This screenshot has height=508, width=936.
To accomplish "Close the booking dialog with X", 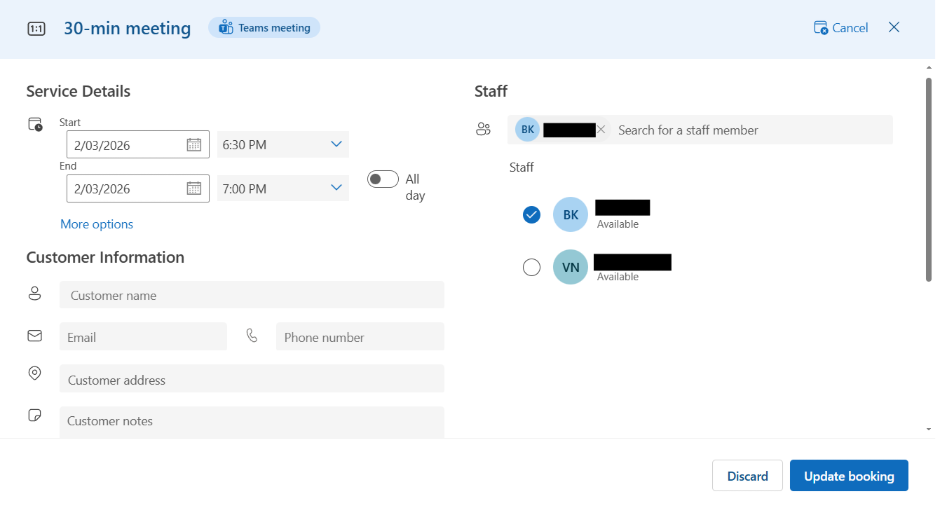I will pos(894,27).
